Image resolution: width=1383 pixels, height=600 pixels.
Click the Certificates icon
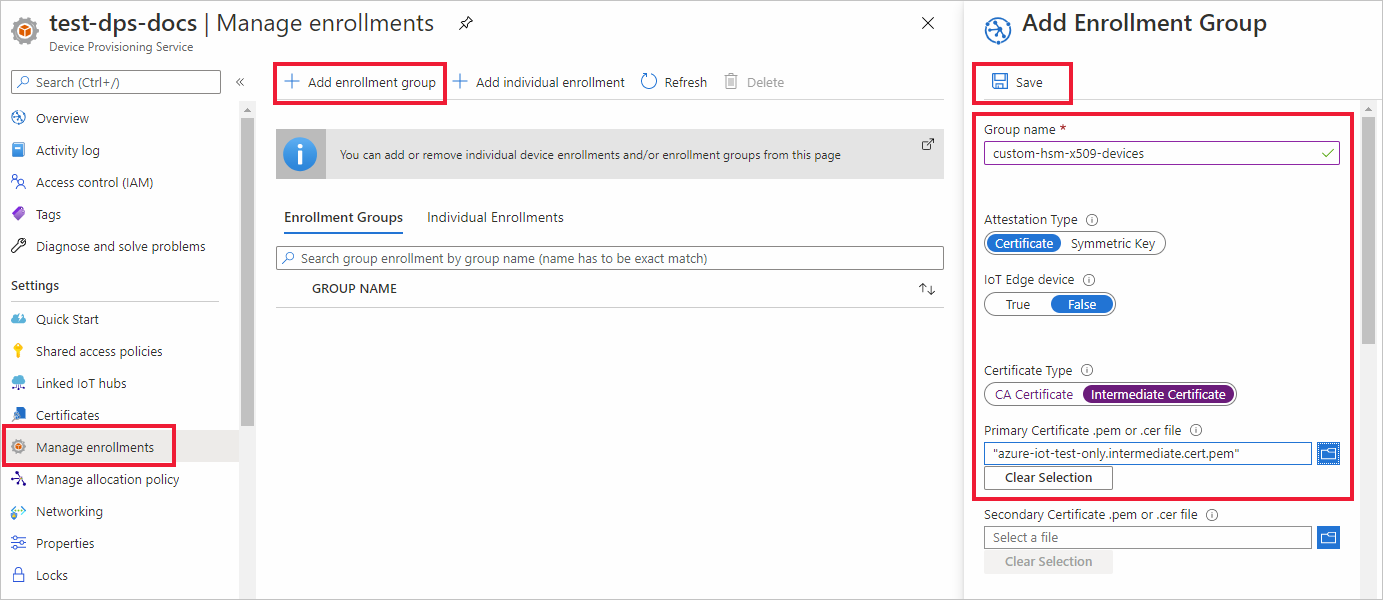click(x=18, y=415)
